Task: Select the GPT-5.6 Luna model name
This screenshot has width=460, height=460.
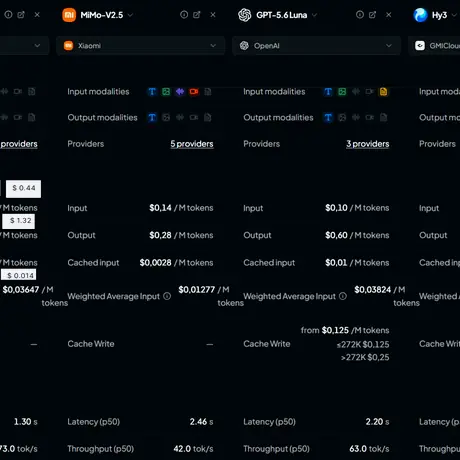Action: point(282,15)
